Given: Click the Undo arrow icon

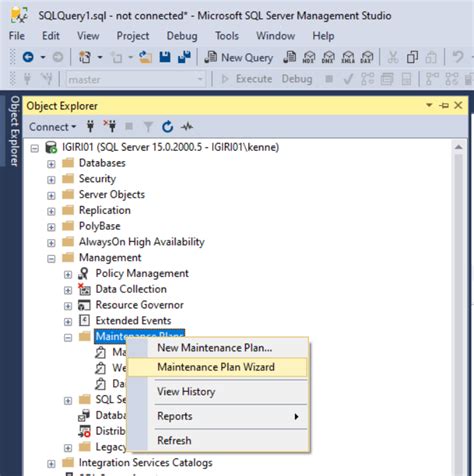Looking at the screenshot, I should point(458,57).
